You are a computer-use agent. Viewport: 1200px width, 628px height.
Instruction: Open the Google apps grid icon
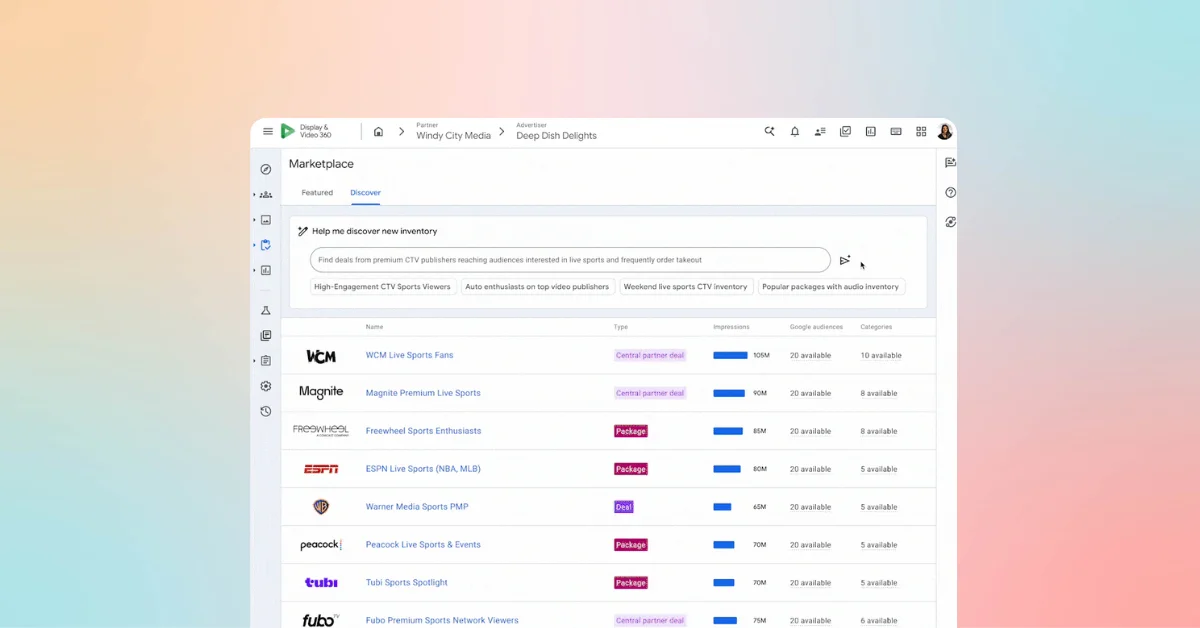click(x=921, y=131)
